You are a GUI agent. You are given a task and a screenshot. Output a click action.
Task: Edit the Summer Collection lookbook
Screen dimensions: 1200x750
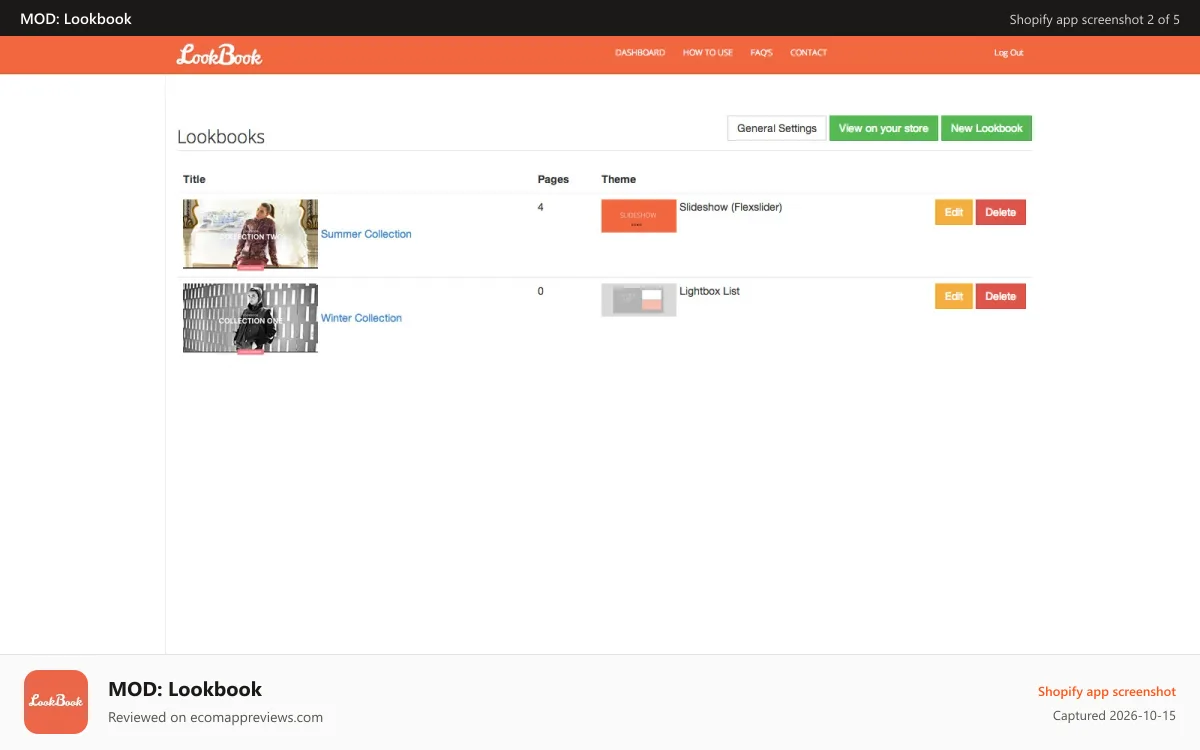point(954,212)
